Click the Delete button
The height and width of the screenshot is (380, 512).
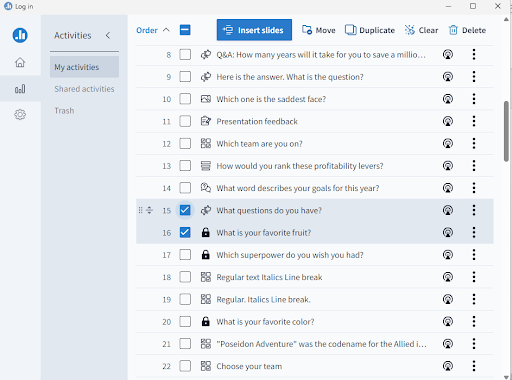[467, 30]
